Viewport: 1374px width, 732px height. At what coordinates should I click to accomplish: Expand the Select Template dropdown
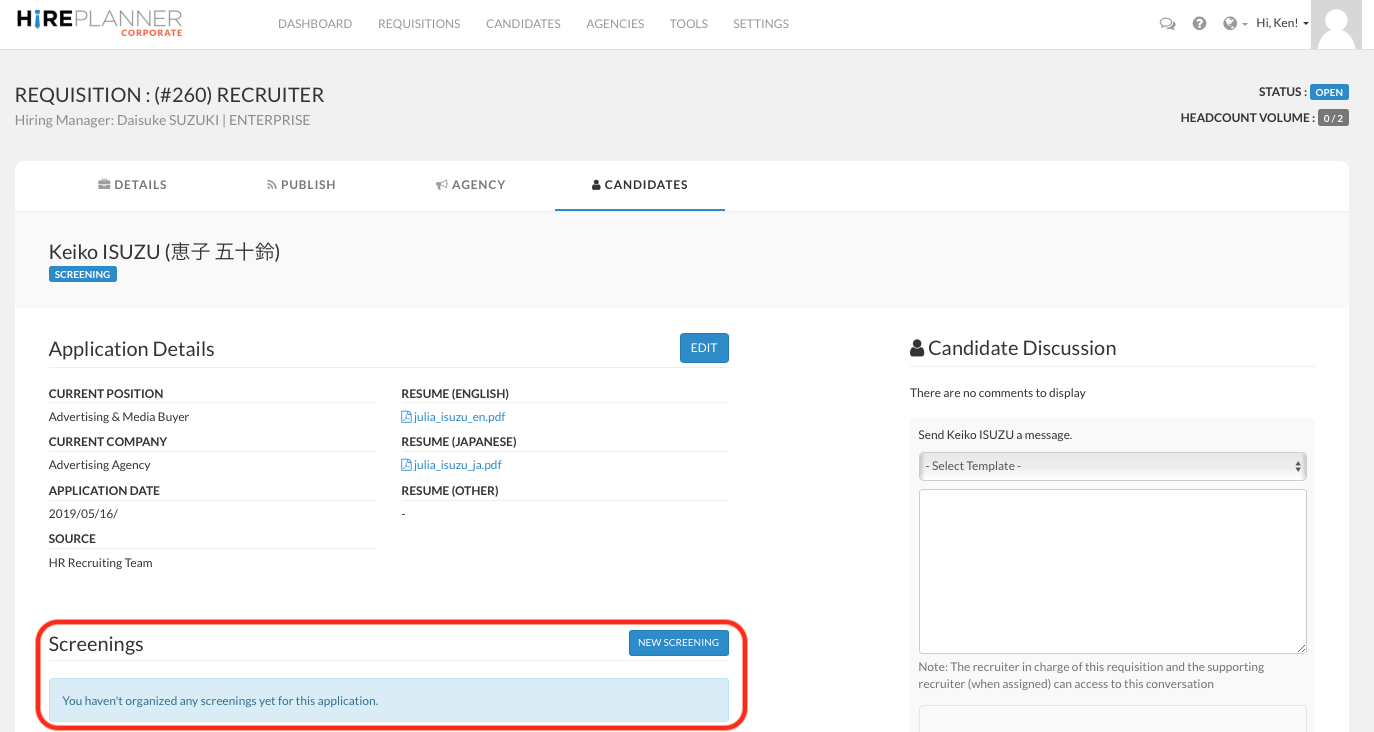tap(1112, 466)
